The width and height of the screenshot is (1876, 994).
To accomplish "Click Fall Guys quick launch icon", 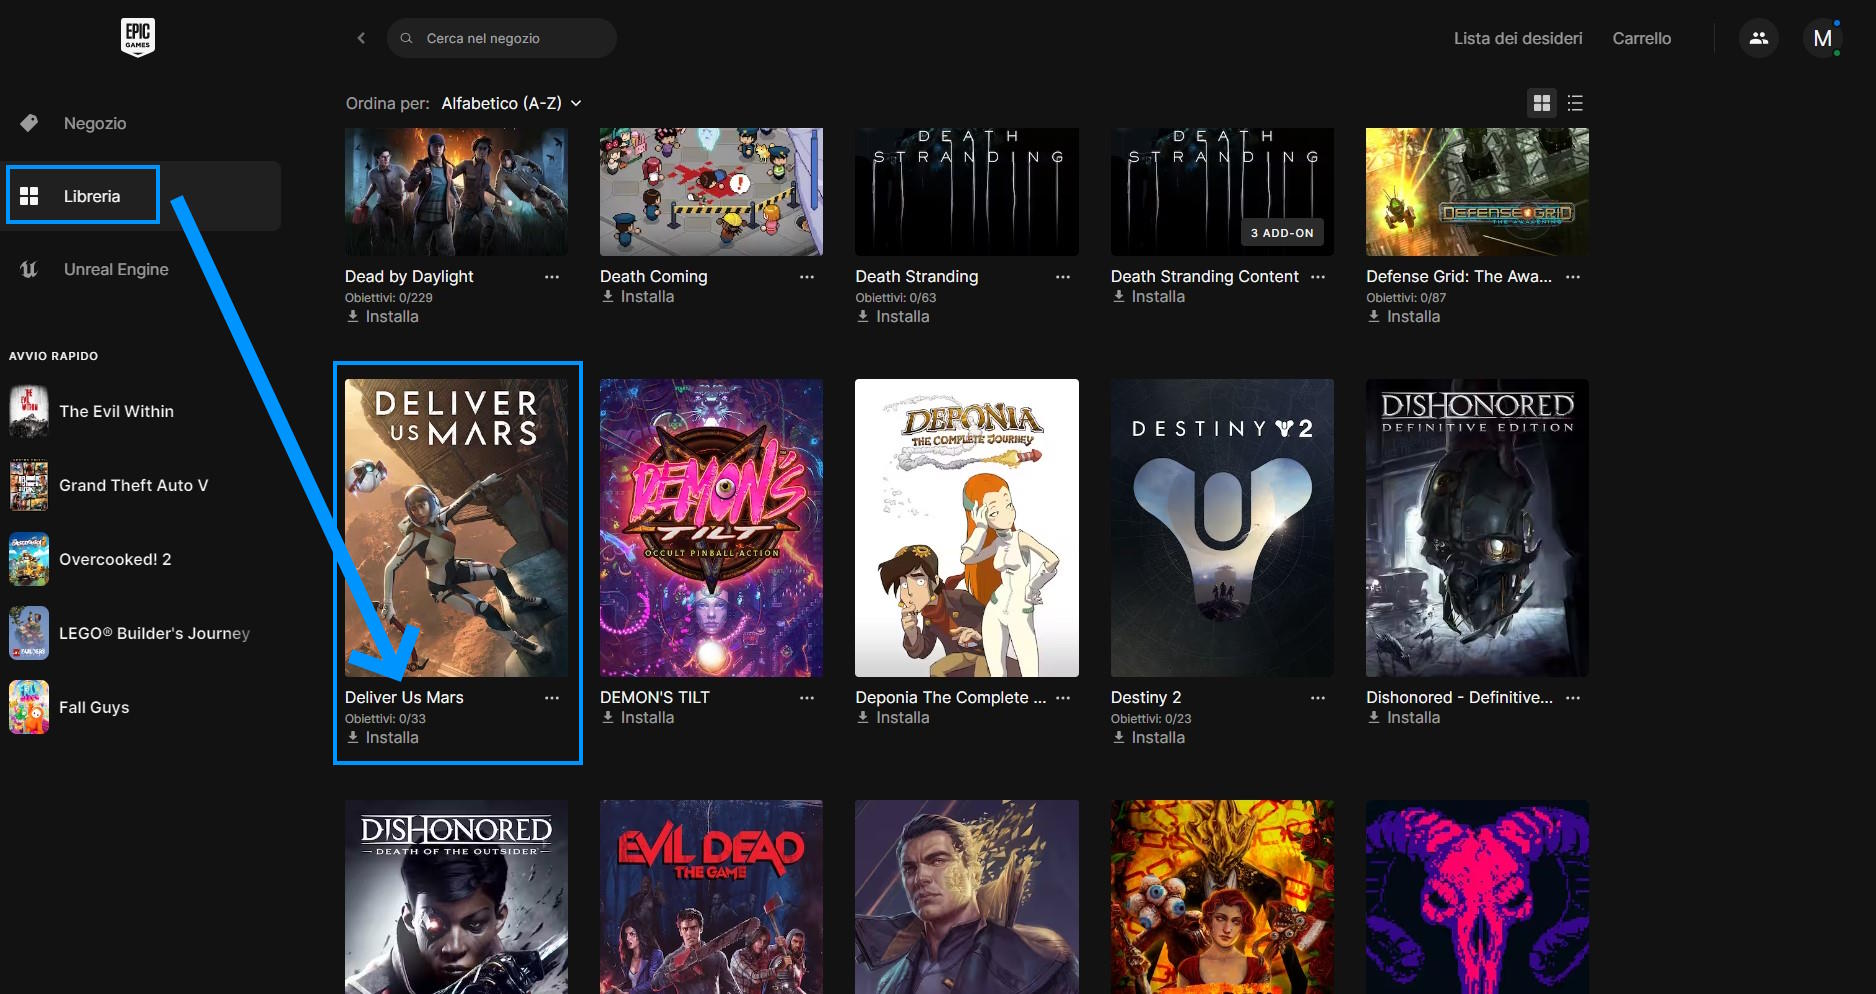I will [x=29, y=707].
